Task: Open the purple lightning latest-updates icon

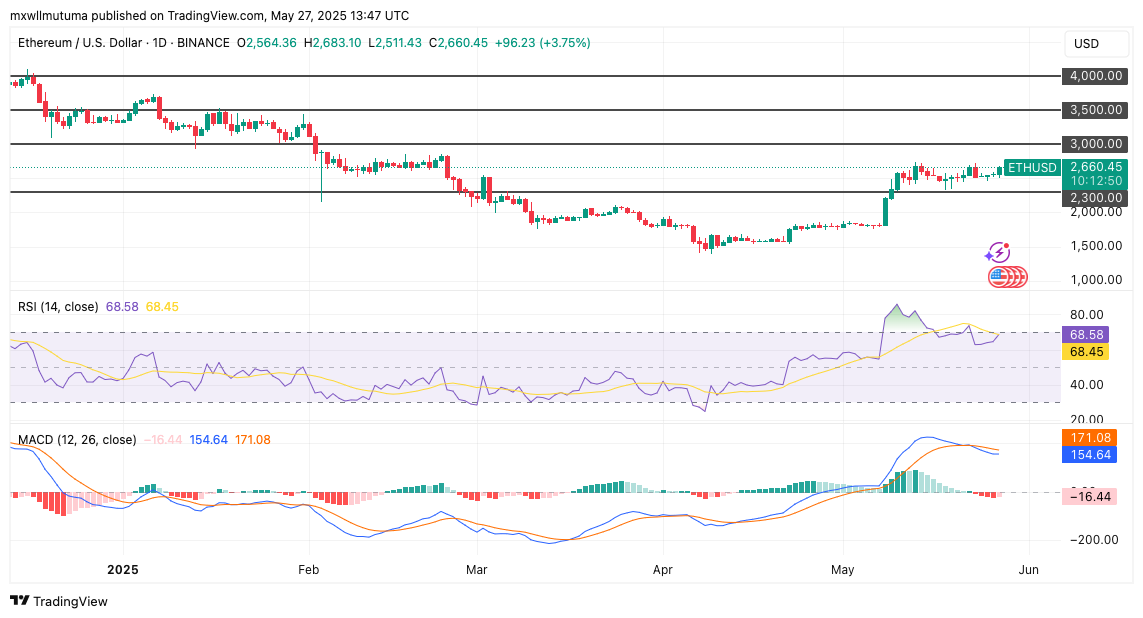Action: point(998,252)
